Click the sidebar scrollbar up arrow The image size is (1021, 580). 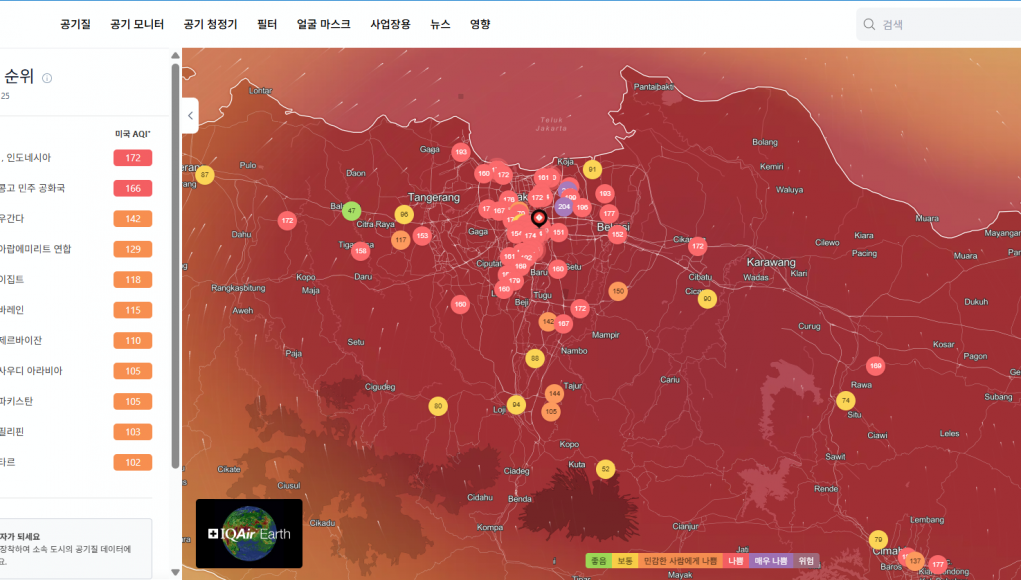176,55
